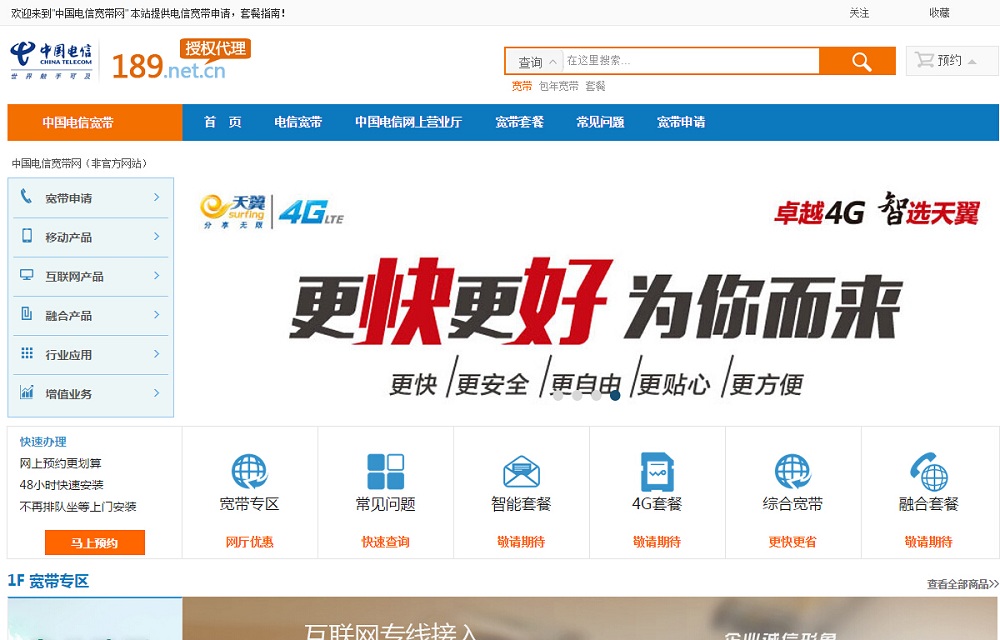Open the 融合套餐 phone-and-globe icon
Viewport: 1000px width, 640px height.
(929, 472)
